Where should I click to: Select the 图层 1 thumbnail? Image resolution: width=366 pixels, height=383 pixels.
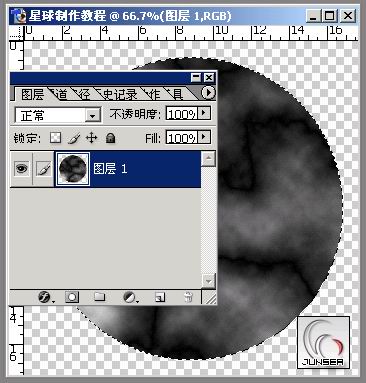point(73,169)
